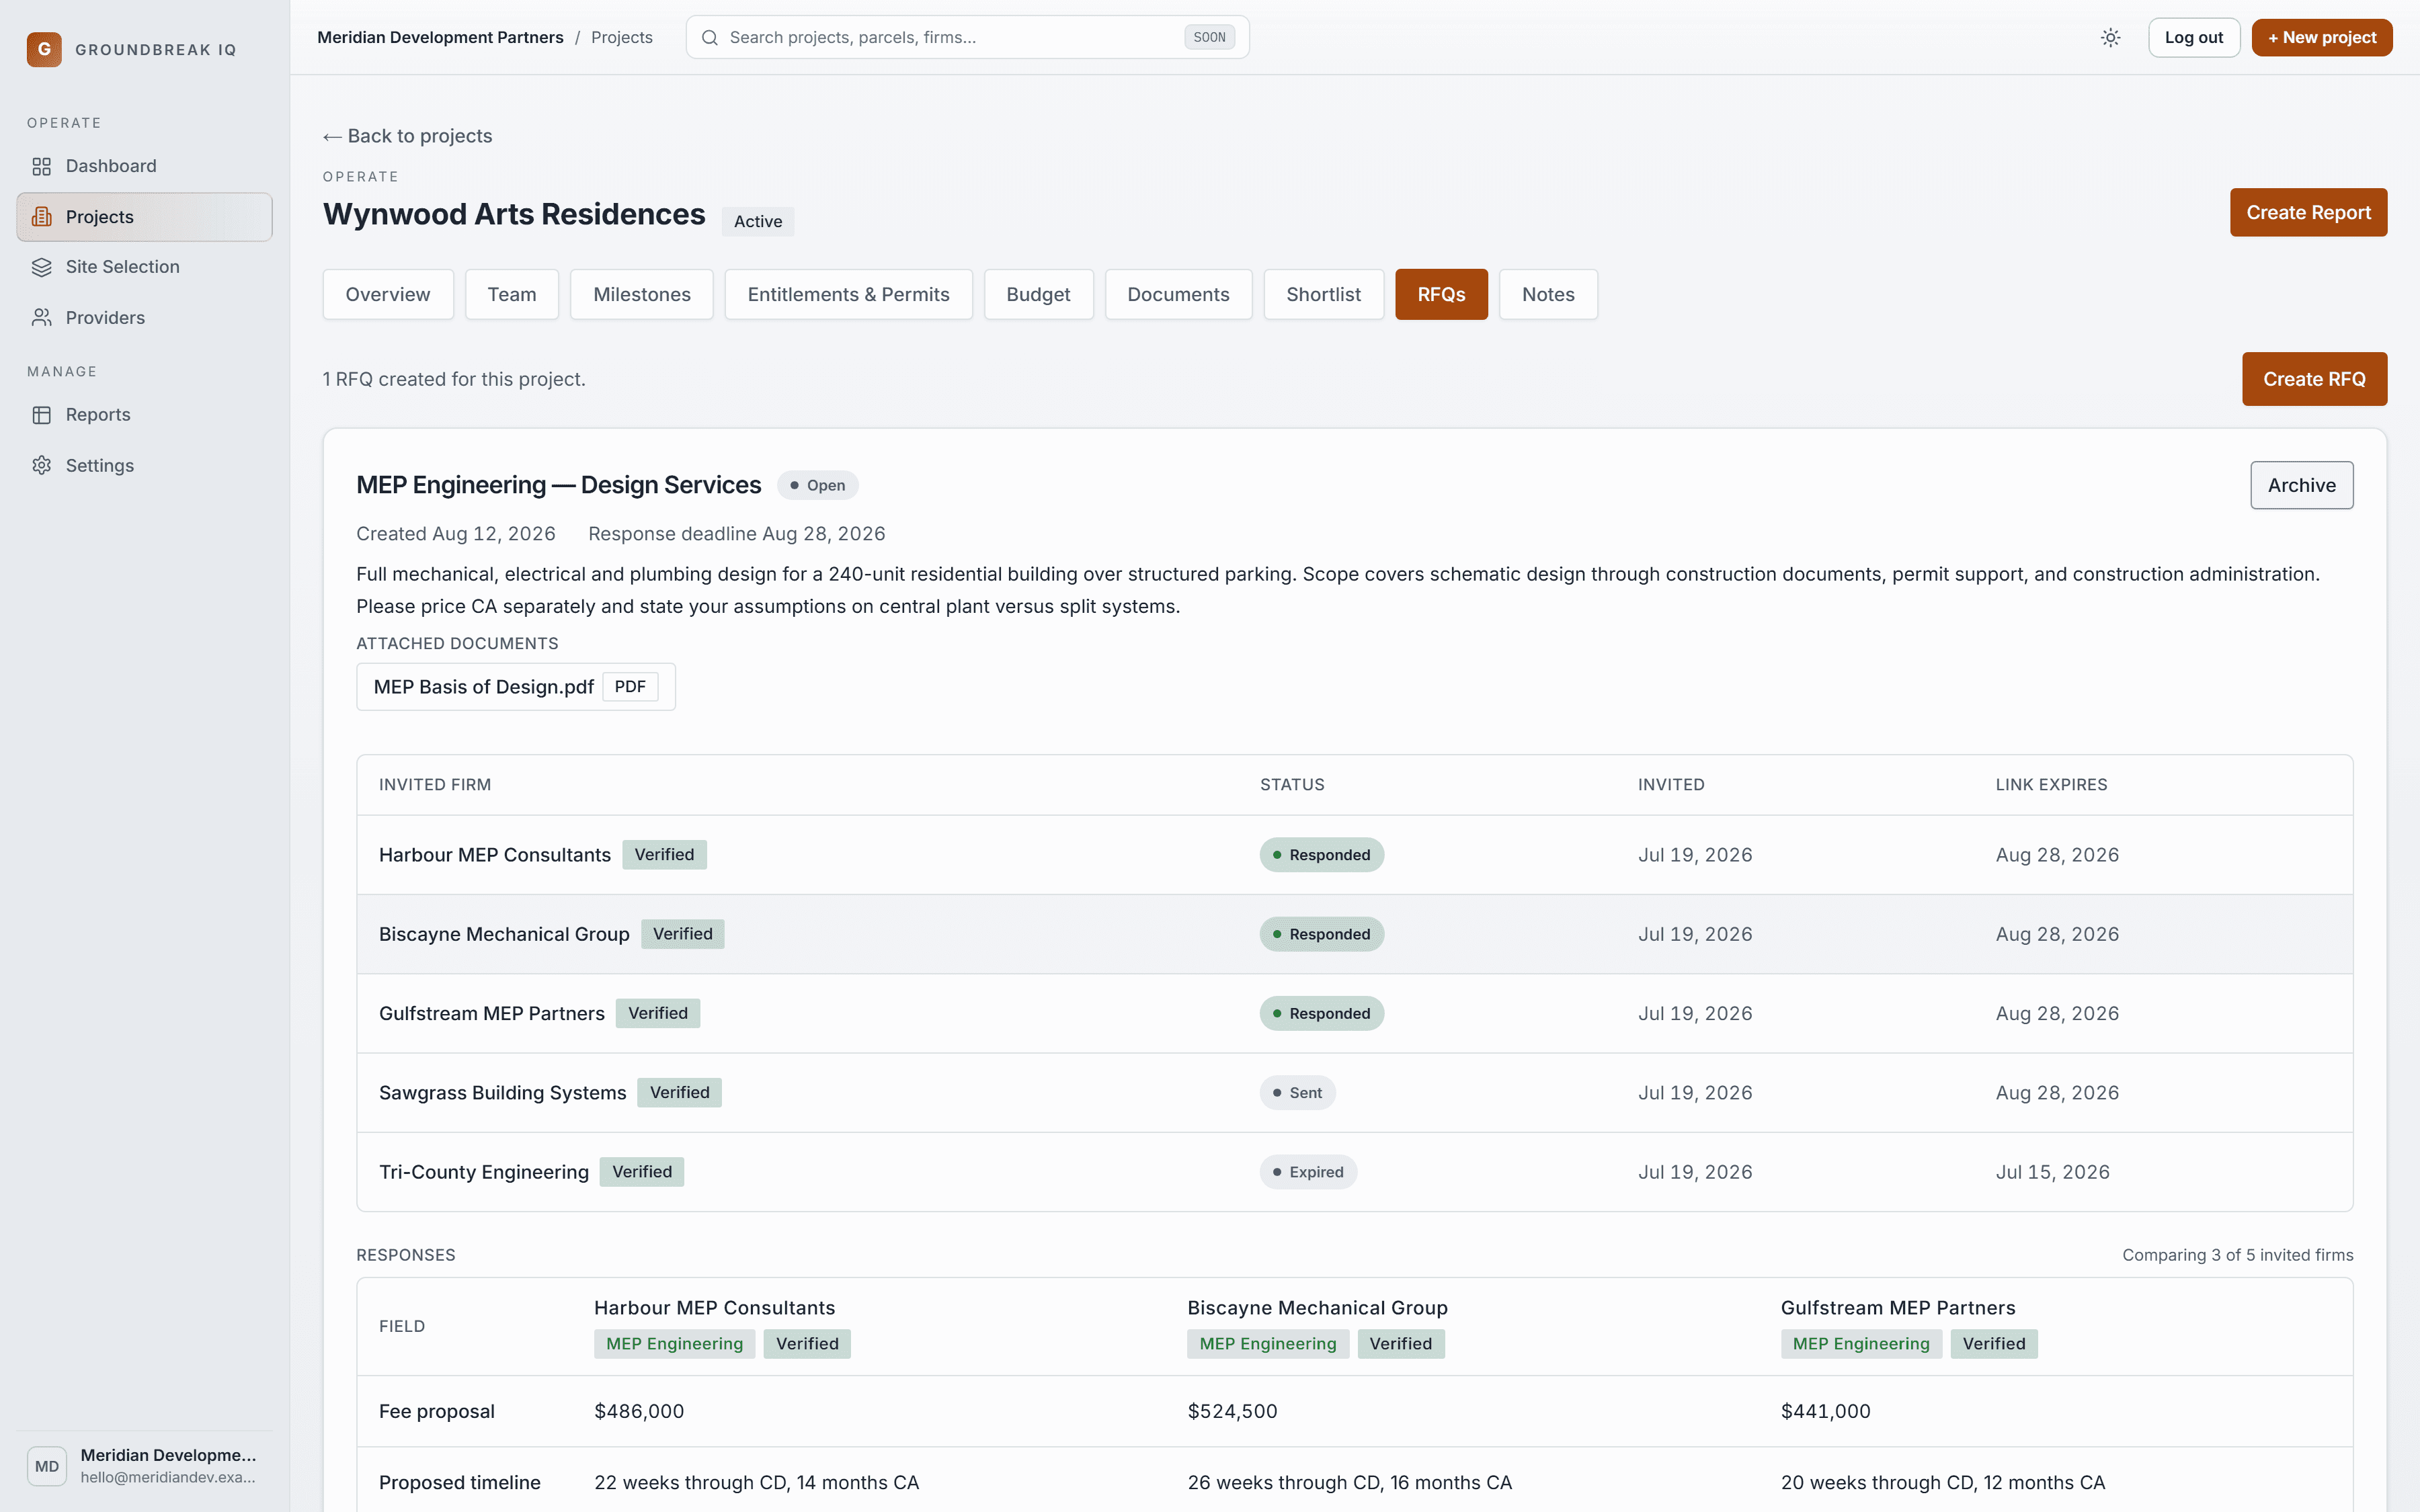Click the Proposed timeline row label
The width and height of the screenshot is (2420, 1512).
tap(460, 1483)
